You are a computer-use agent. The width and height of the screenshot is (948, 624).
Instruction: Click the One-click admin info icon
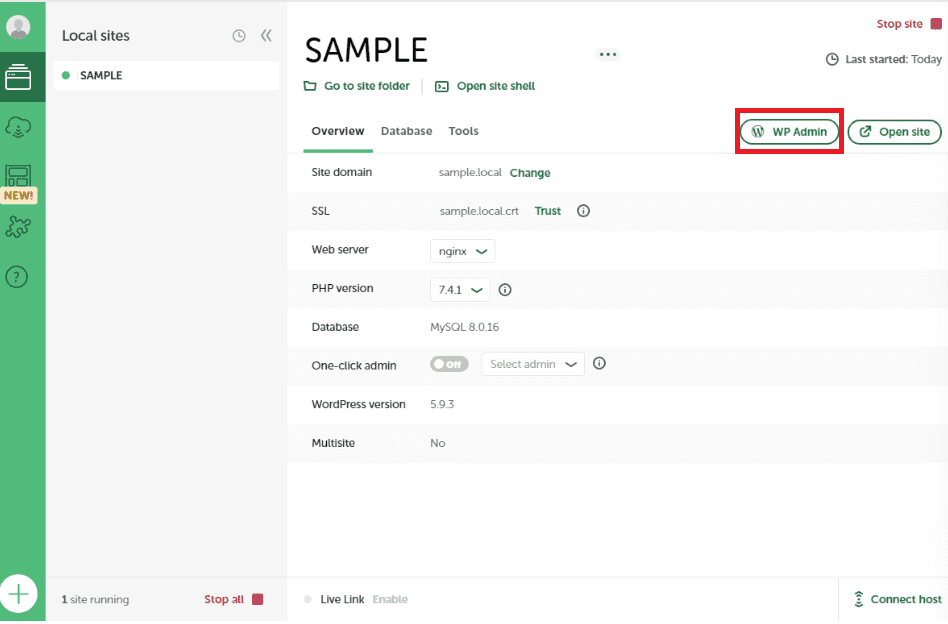click(599, 363)
